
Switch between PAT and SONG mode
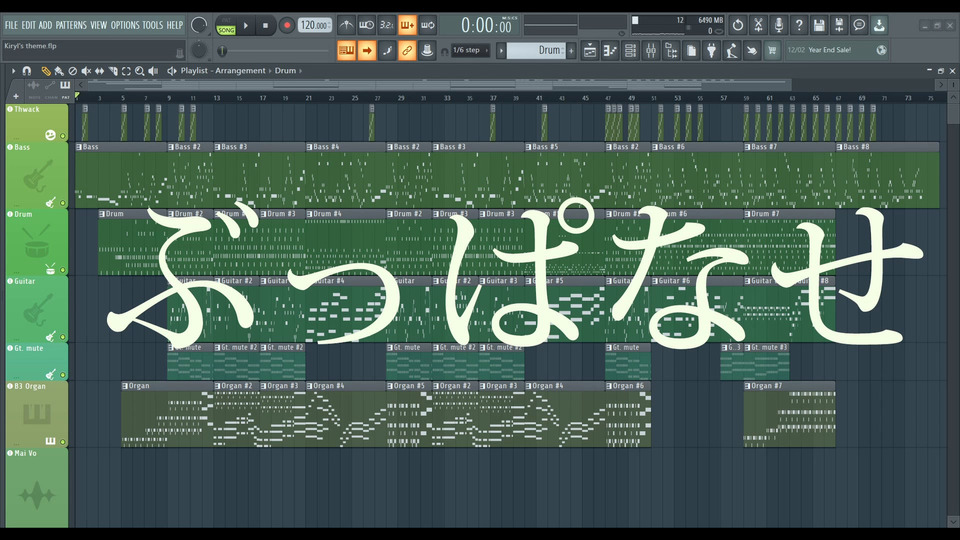click(226, 26)
